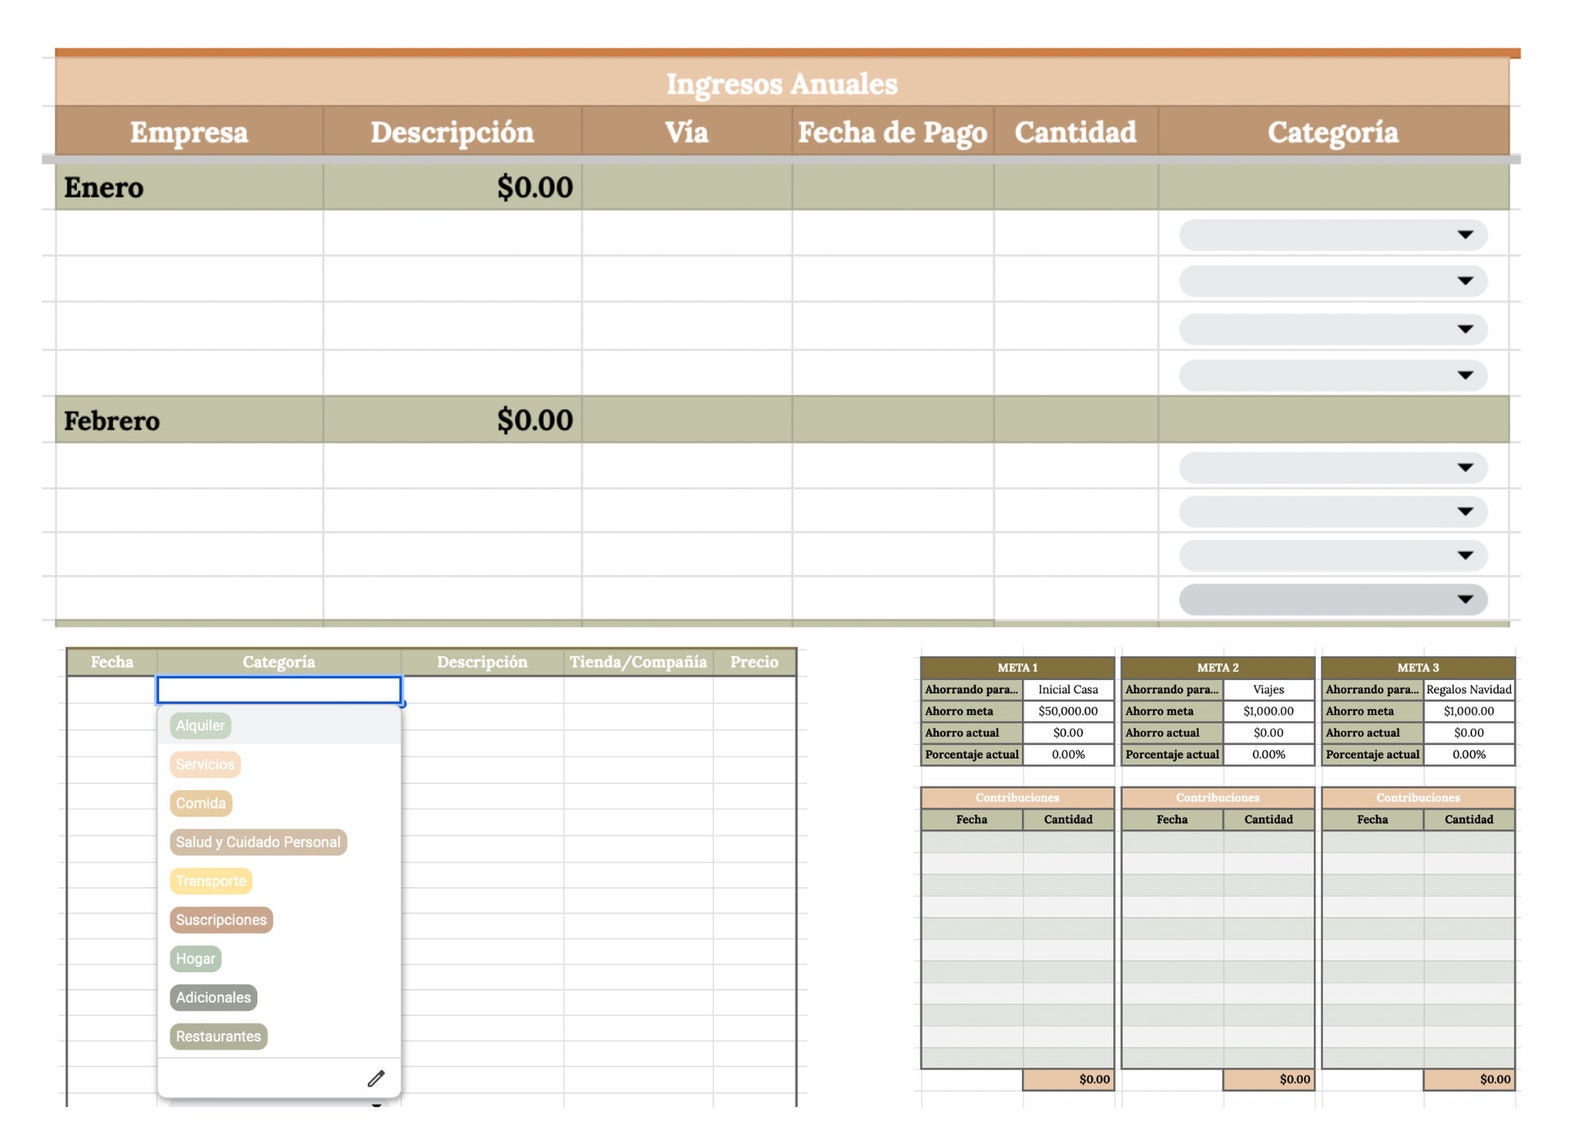Select the Empresa column header
The height and width of the screenshot is (1135, 1588).
[x=189, y=132]
